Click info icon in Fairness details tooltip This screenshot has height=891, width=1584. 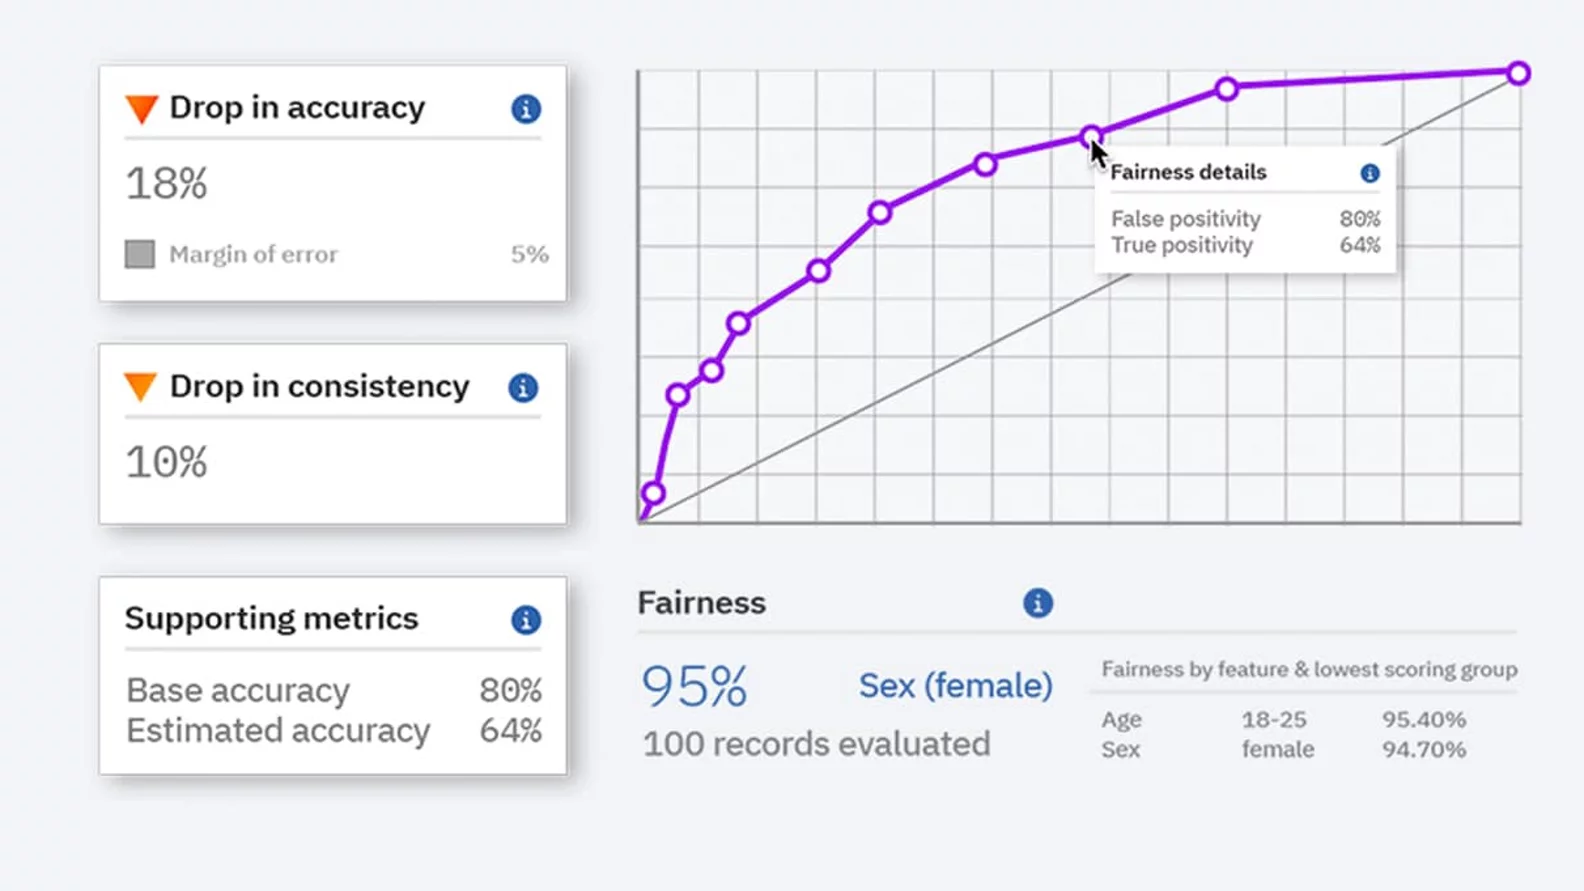(x=1370, y=173)
